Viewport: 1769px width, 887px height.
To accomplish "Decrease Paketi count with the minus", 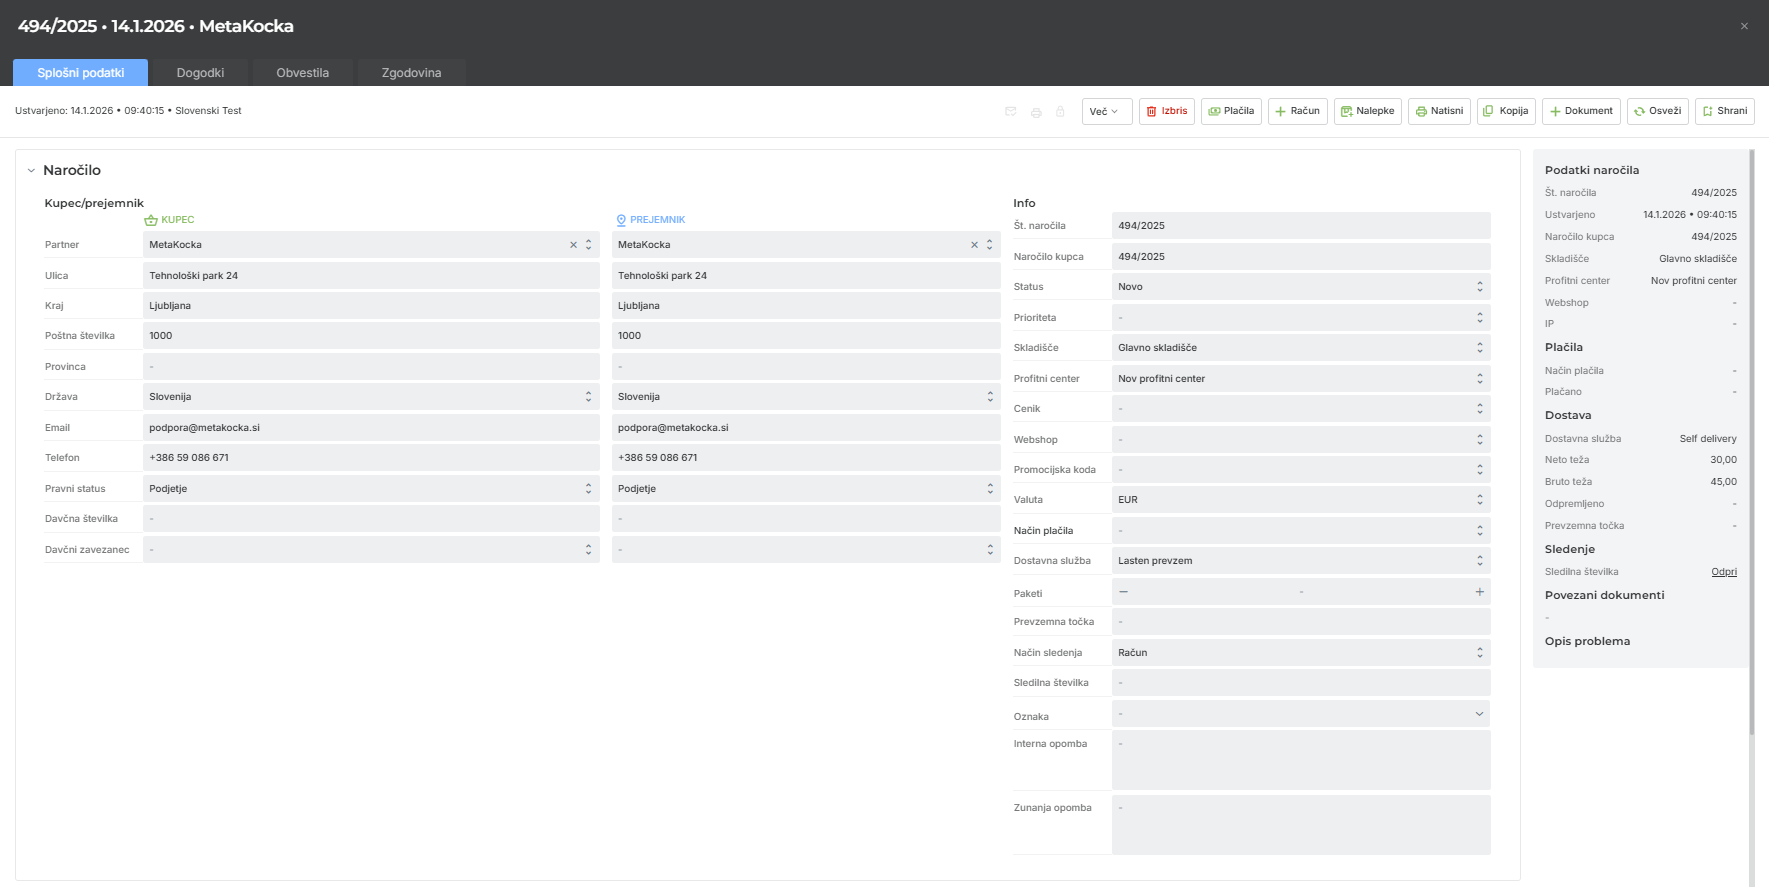I will coord(1123,592).
